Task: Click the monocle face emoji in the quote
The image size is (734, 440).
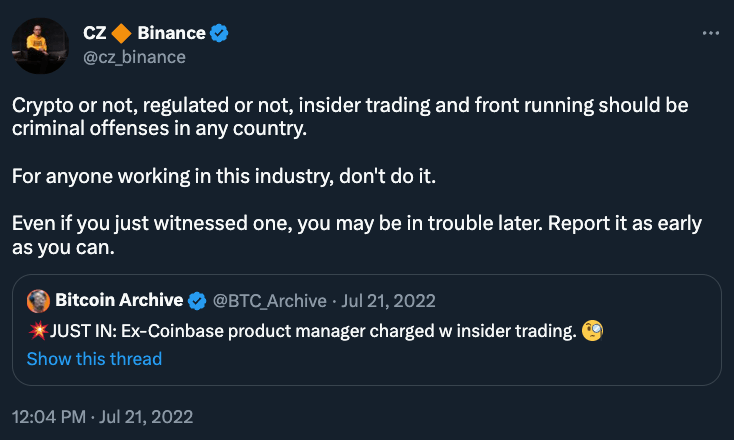Action: click(x=593, y=332)
